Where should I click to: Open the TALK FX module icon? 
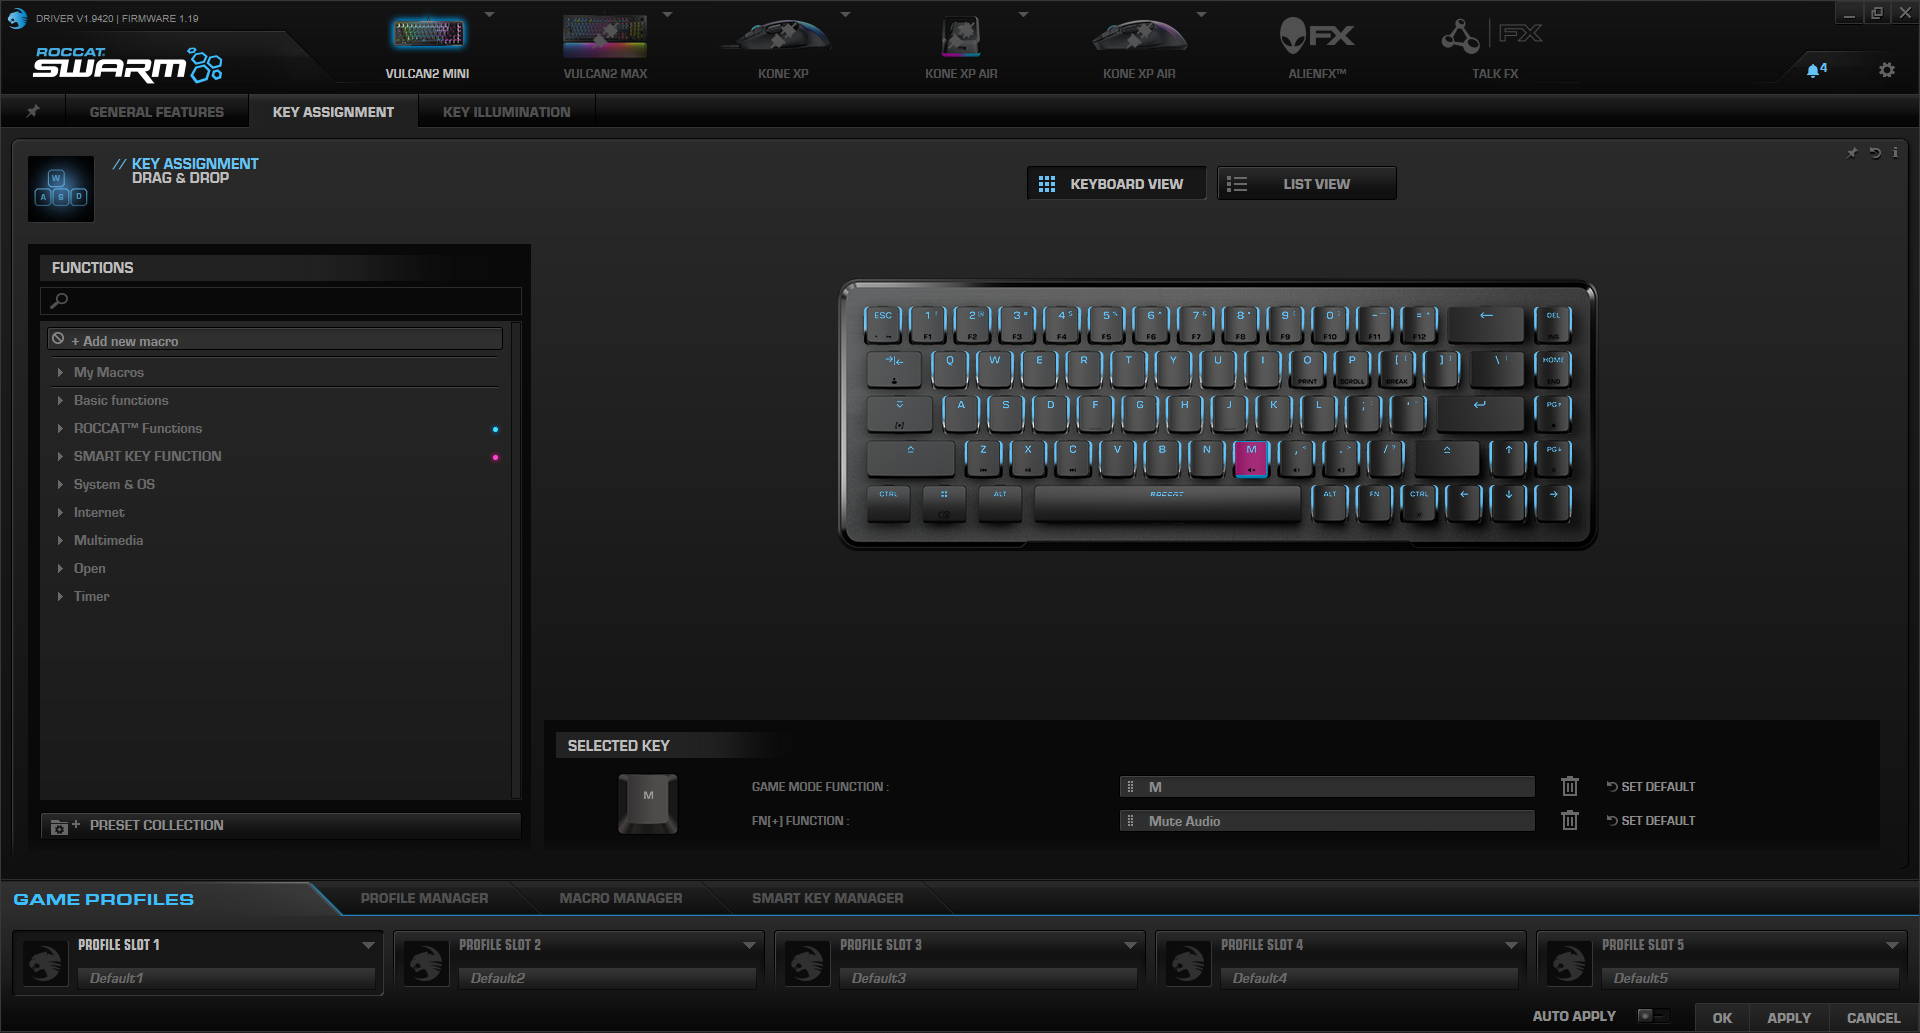tap(1492, 36)
